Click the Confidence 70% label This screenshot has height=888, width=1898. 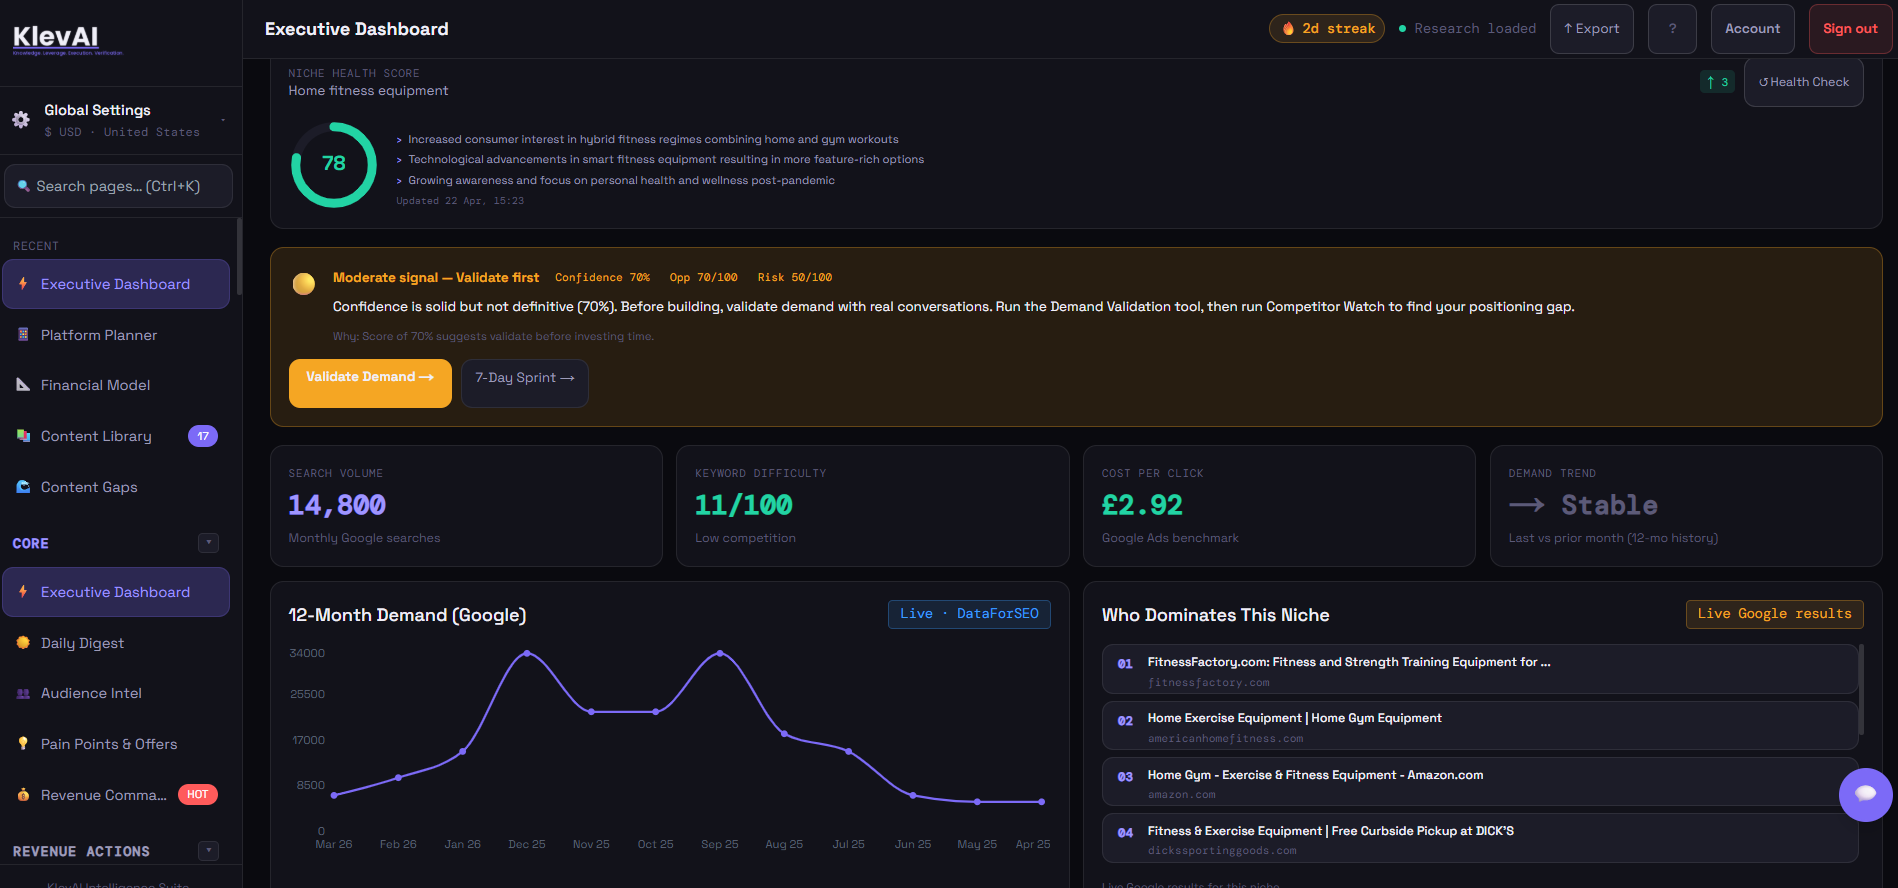tap(602, 278)
